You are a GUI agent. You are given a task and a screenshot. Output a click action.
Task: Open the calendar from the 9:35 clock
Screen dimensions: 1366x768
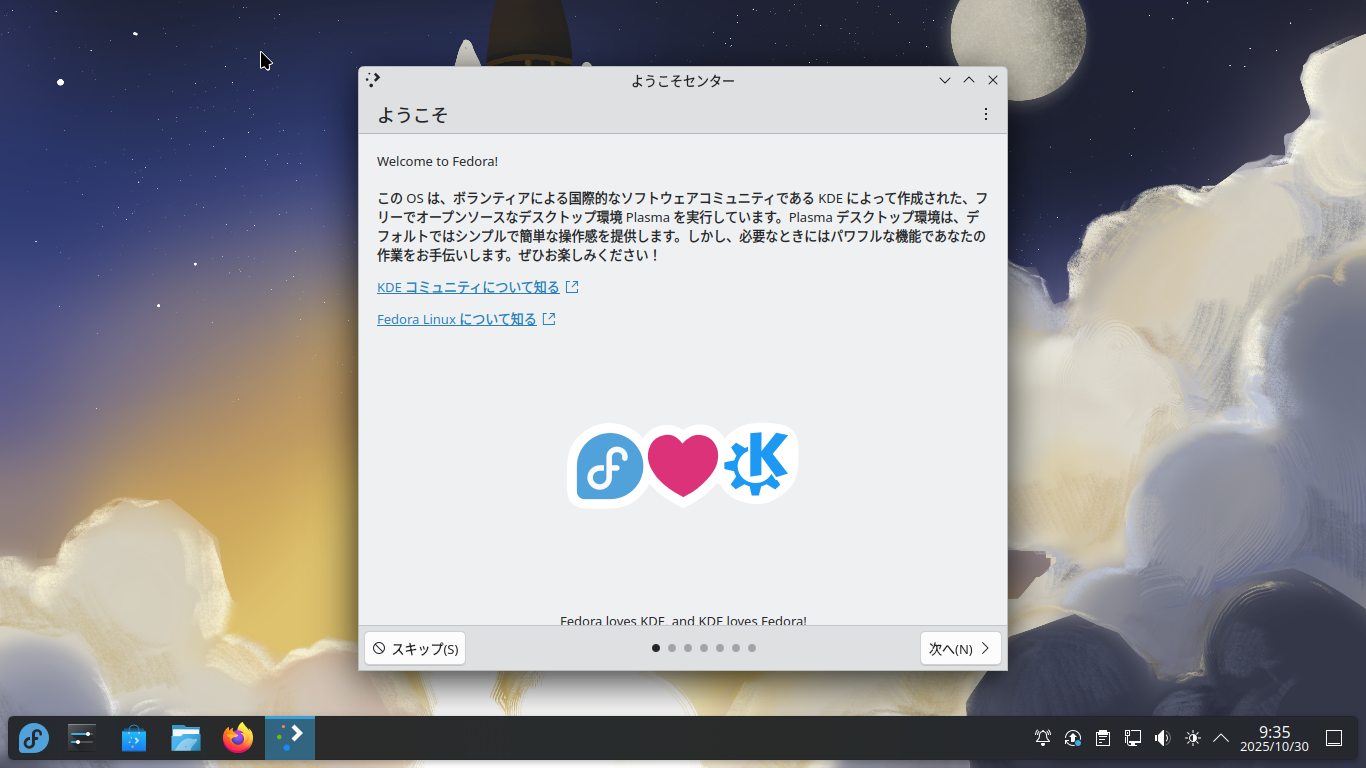(x=1274, y=739)
